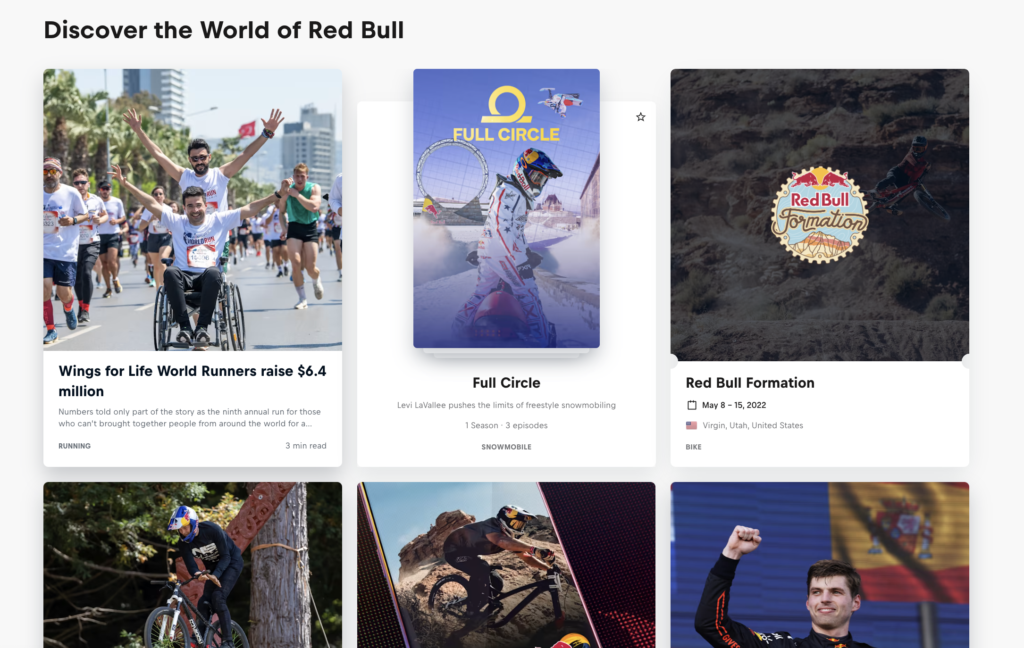Click the favorite star icon on Full Circle card
Viewport: 1024px width, 648px height.
(x=641, y=117)
